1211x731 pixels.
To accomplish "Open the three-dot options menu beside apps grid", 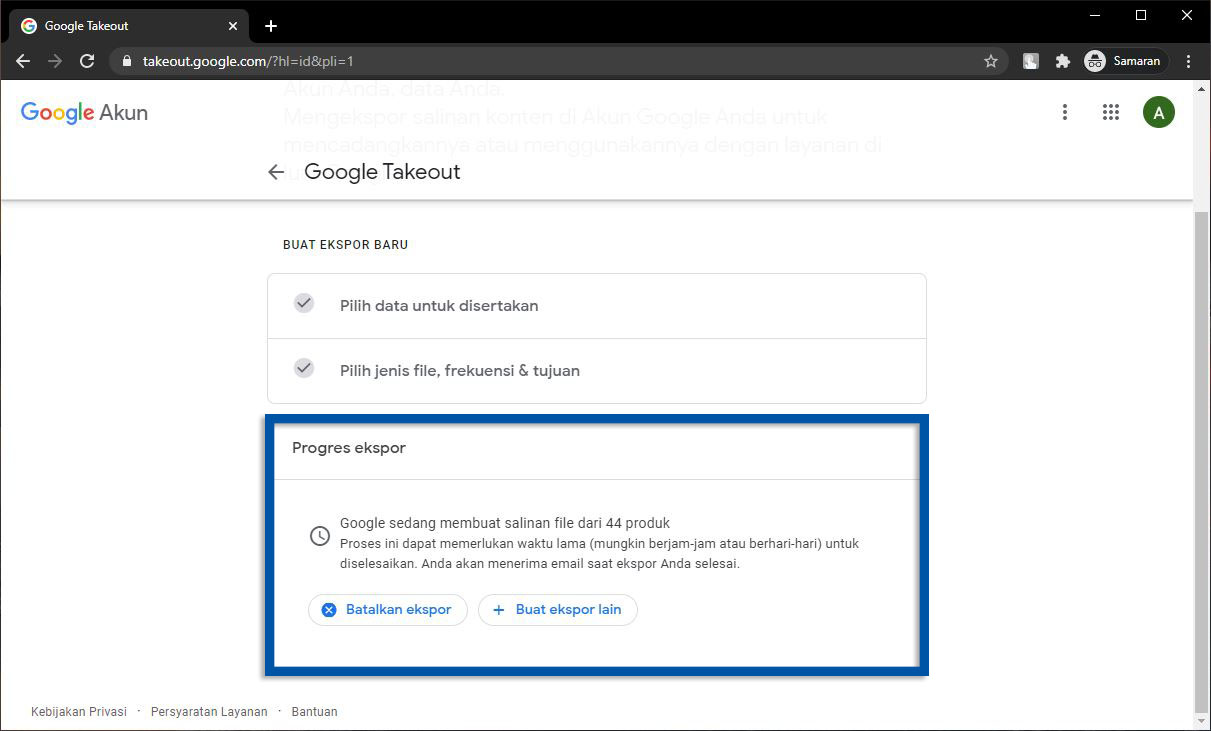I will (1065, 113).
